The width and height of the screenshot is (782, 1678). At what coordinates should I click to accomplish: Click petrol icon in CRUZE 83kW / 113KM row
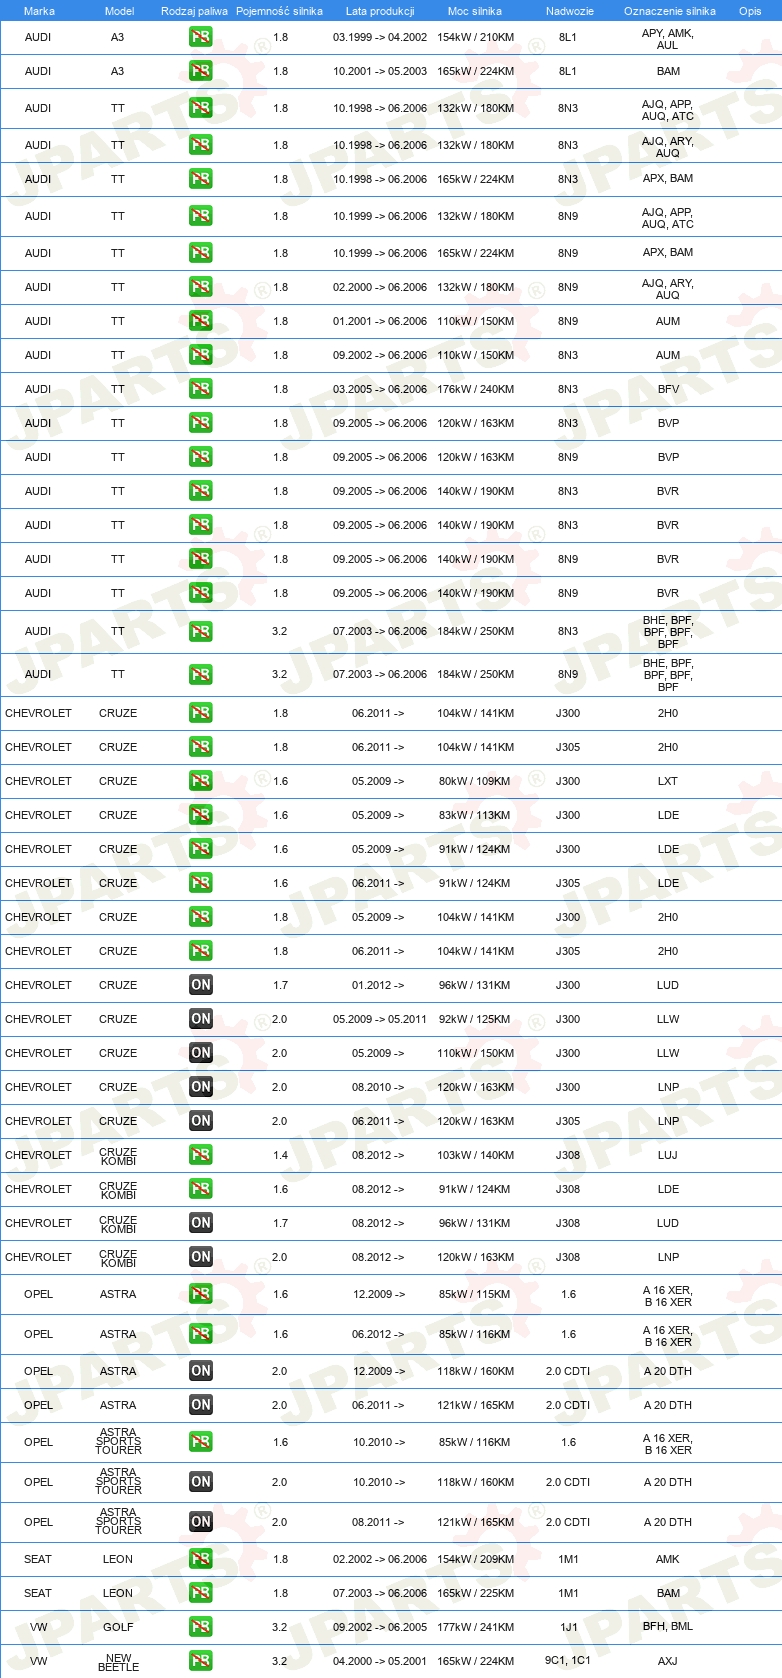pos(200,815)
